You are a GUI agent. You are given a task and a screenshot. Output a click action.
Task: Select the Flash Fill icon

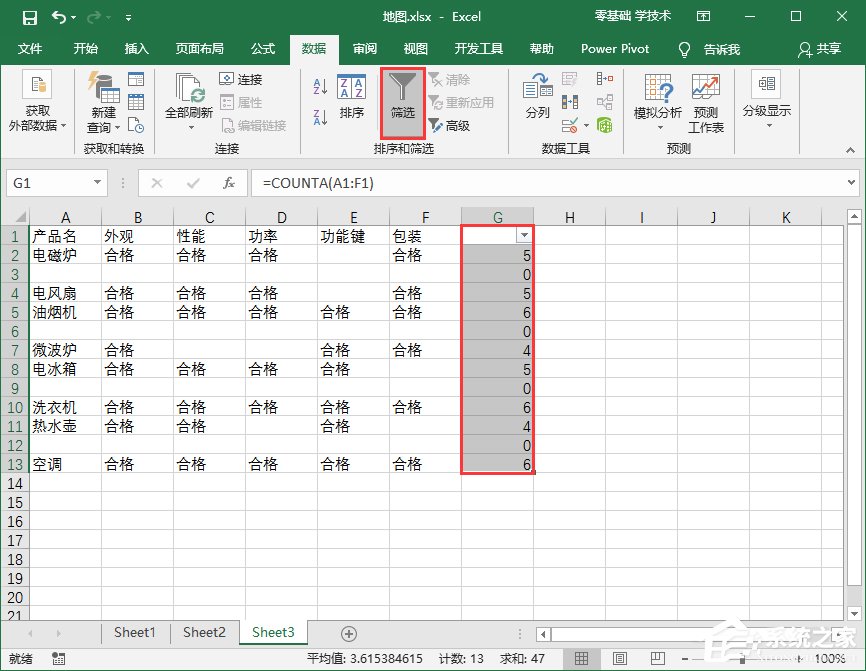[x=568, y=76]
